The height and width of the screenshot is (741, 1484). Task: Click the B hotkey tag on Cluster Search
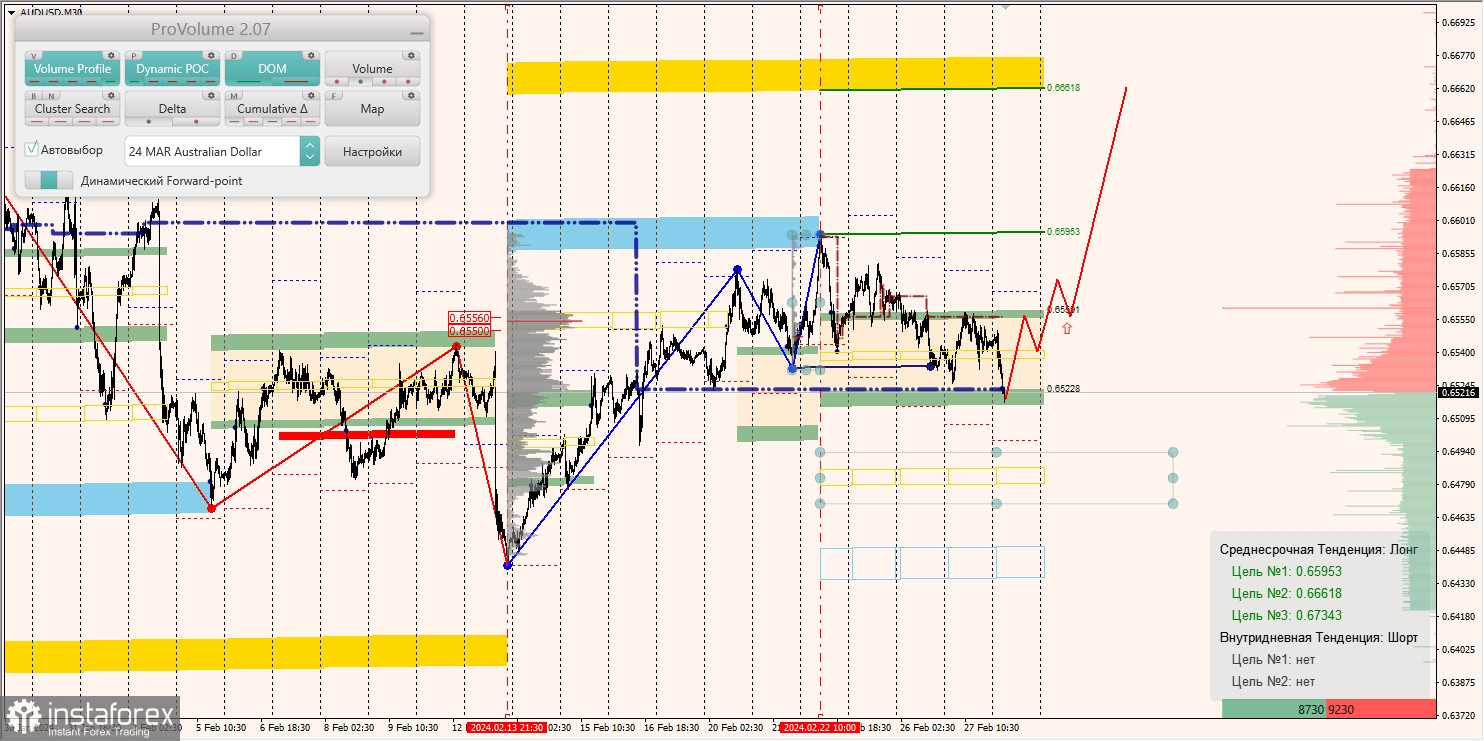(33, 96)
